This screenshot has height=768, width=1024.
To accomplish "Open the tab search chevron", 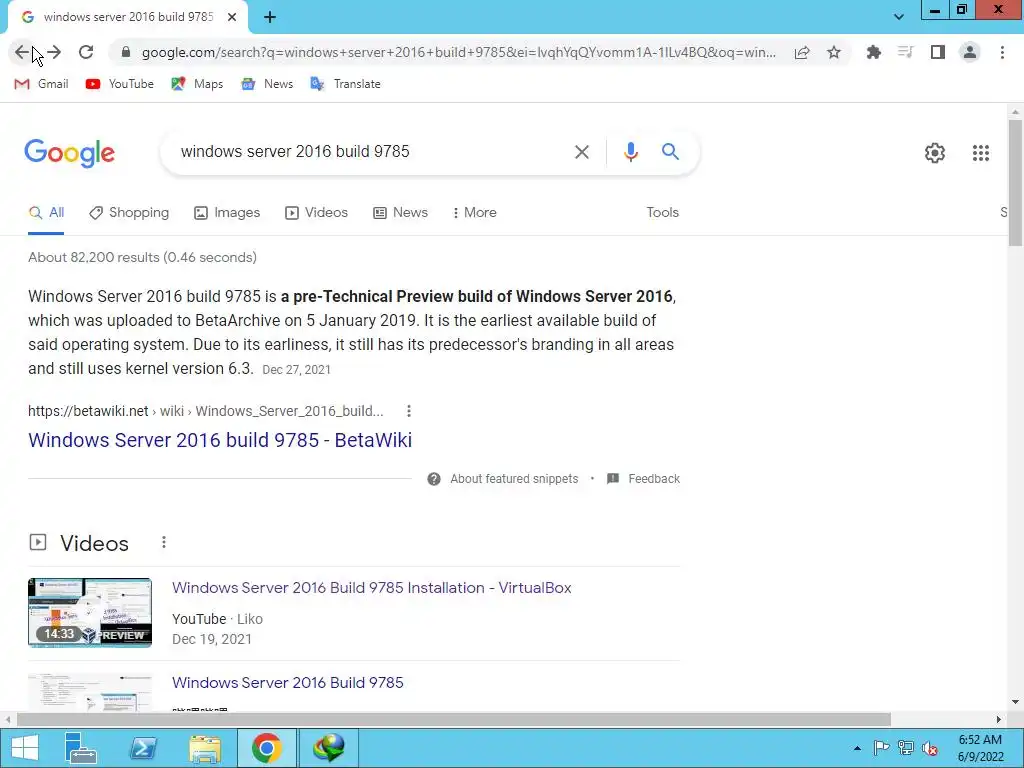I will (x=899, y=17).
